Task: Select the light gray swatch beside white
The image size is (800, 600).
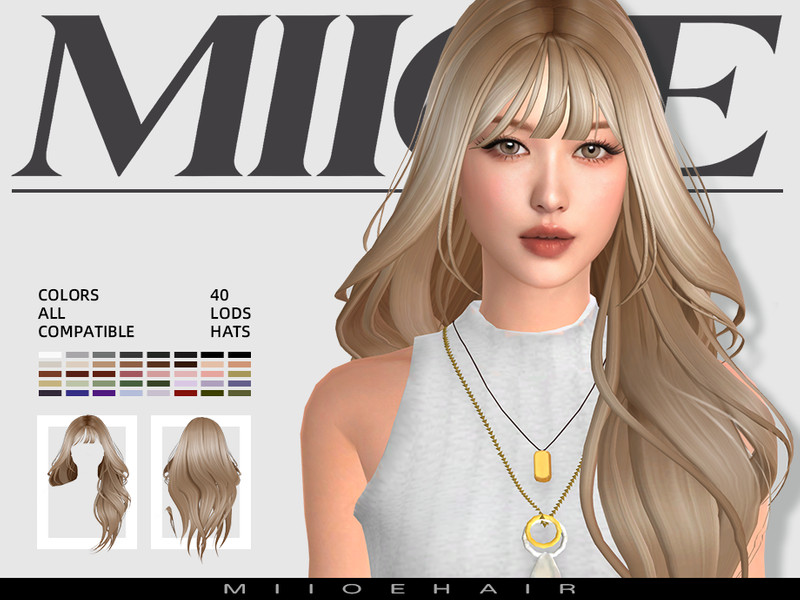Action: 77,355
